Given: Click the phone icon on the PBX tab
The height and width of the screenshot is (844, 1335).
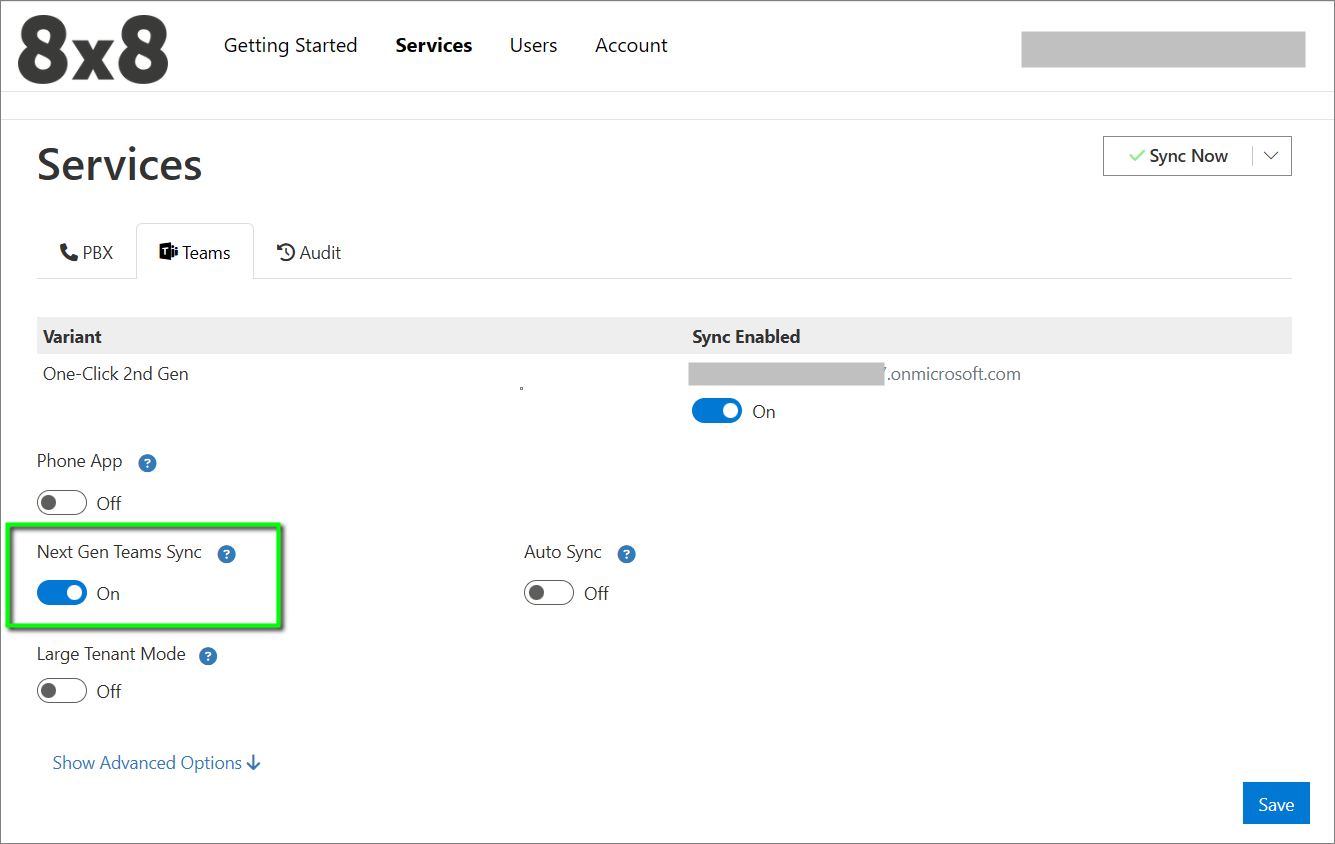Looking at the screenshot, I should [x=69, y=252].
